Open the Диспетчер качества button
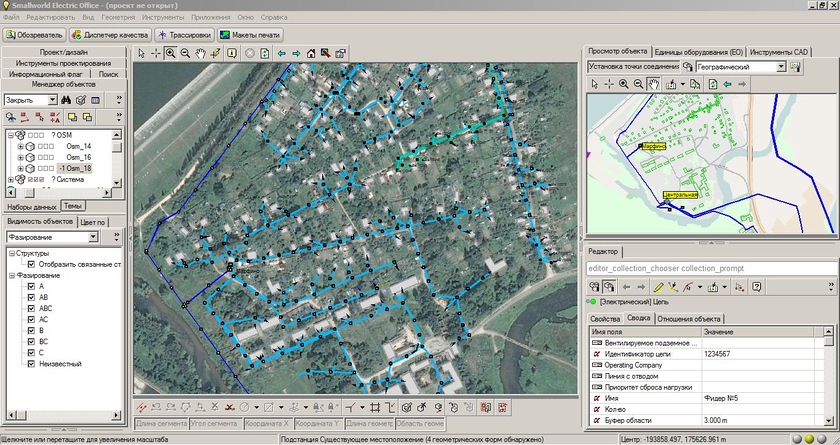 [110, 34]
